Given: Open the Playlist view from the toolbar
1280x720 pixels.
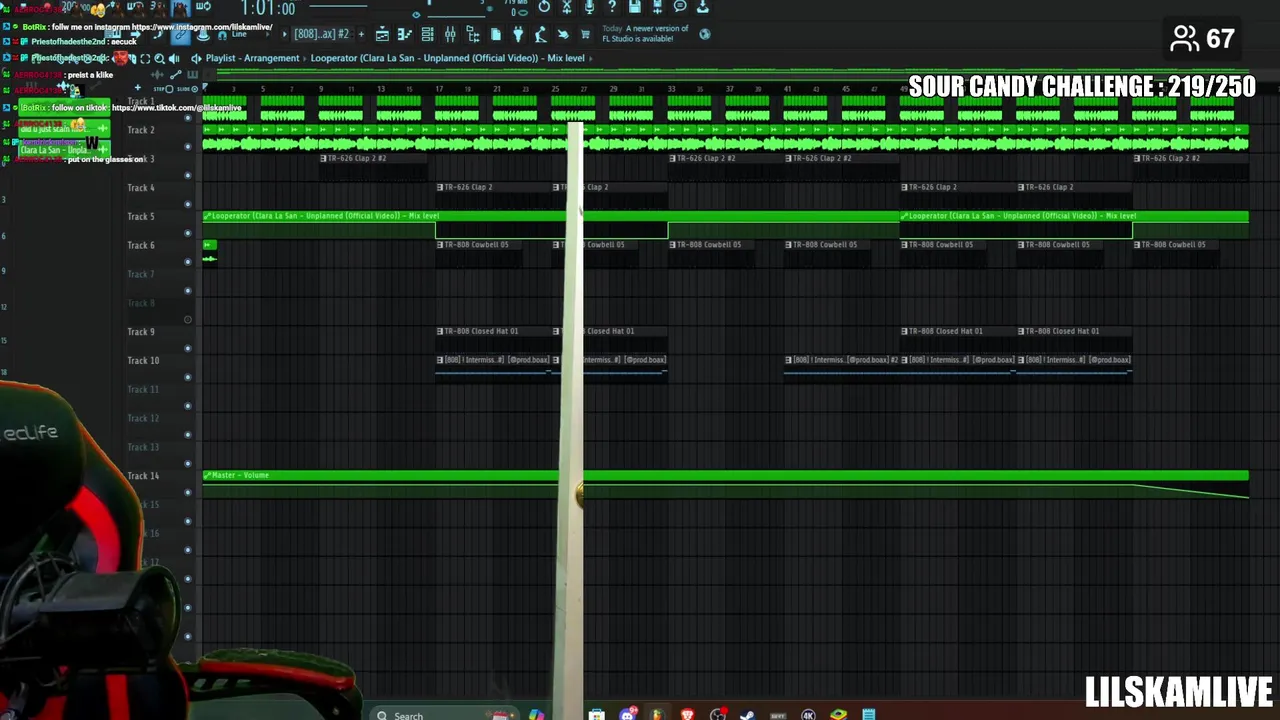Looking at the screenshot, I should [382, 35].
